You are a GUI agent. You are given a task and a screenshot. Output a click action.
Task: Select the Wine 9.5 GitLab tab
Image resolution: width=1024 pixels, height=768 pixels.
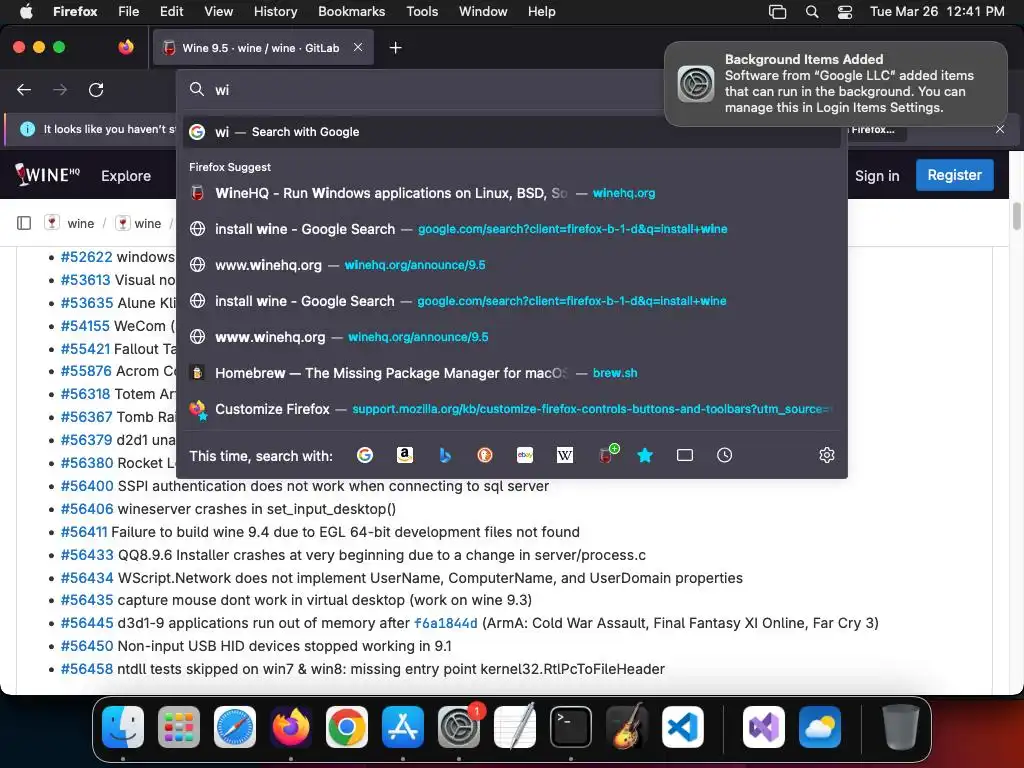(263, 48)
